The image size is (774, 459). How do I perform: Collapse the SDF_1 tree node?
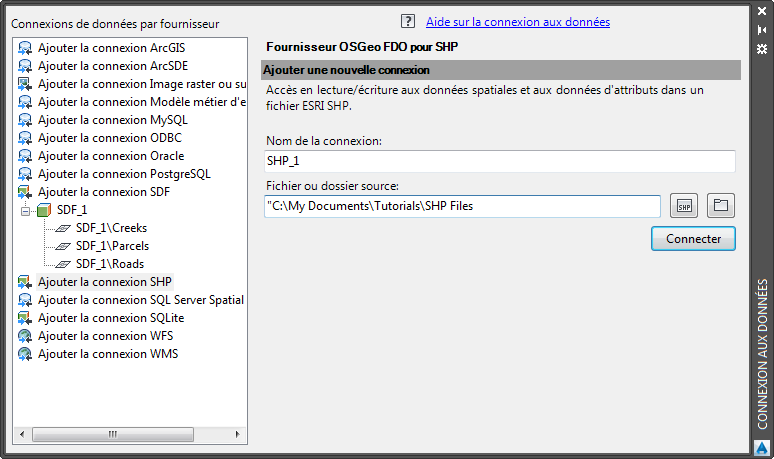coord(26,210)
